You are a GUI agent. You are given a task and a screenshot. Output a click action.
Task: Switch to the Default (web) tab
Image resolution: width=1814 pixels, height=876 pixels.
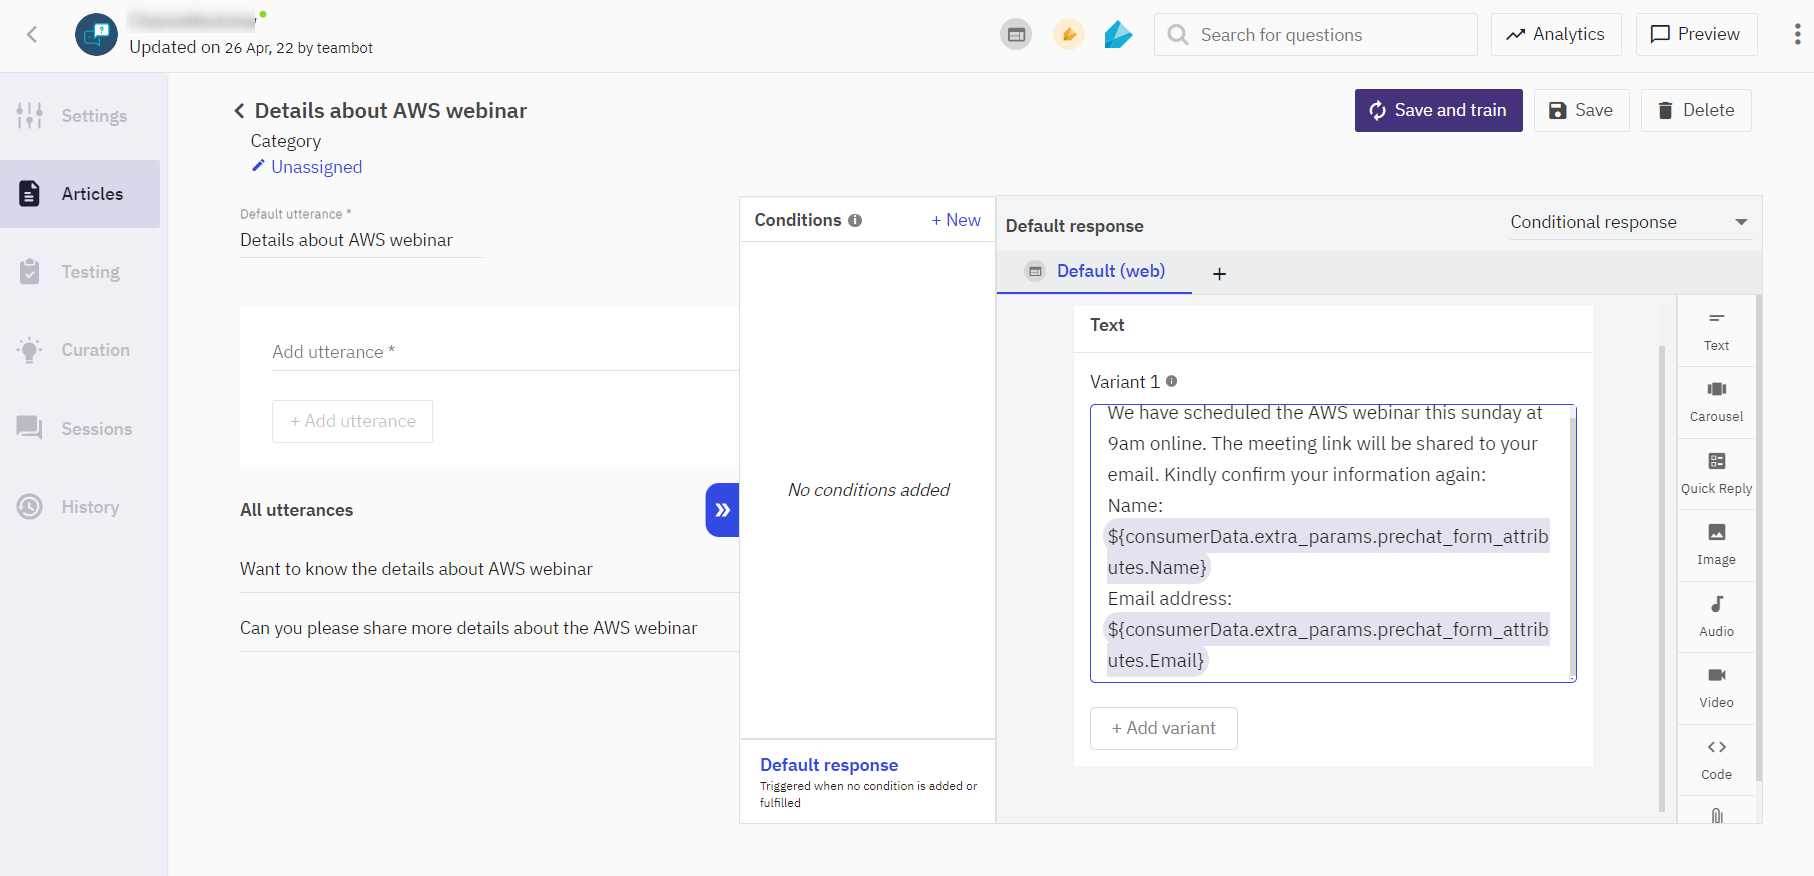(1094, 271)
